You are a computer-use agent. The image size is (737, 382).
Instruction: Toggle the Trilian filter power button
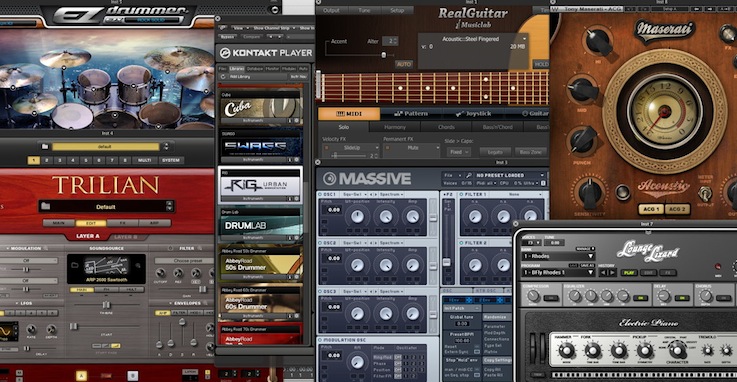click(170, 248)
